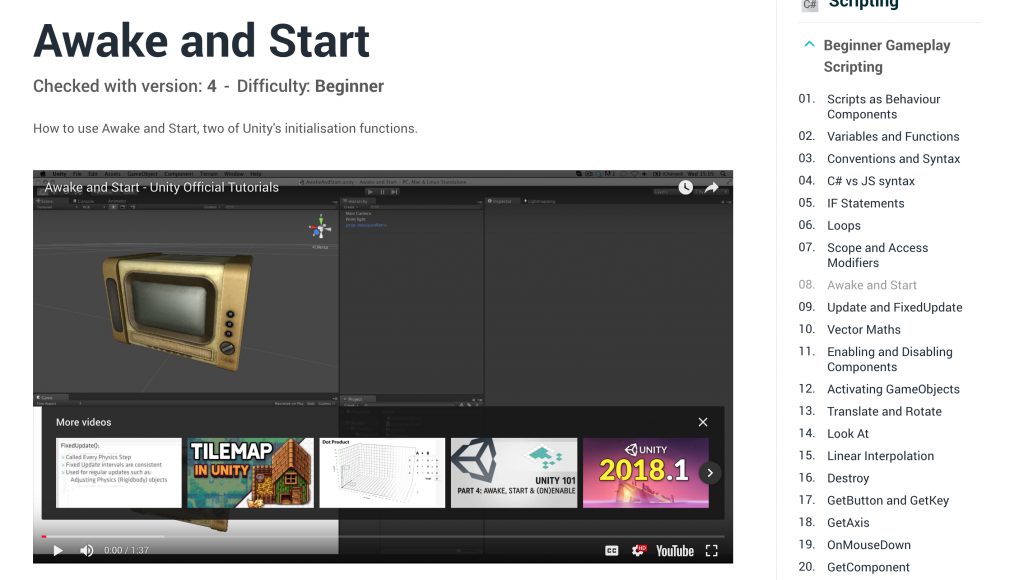Open the Vector Maths lesson
The width and height of the screenshot is (1024, 580).
click(x=863, y=329)
